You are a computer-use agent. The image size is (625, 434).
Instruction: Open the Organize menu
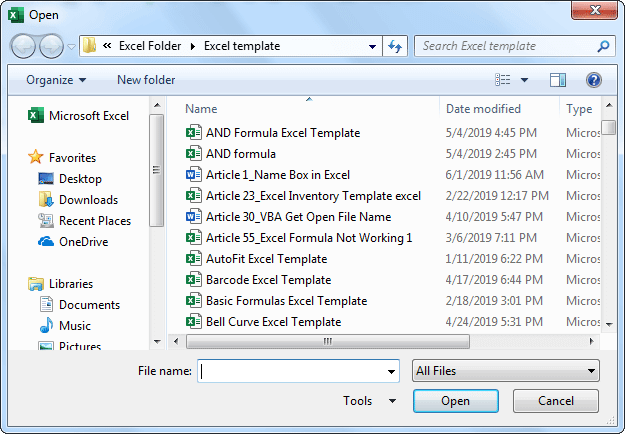(x=56, y=80)
